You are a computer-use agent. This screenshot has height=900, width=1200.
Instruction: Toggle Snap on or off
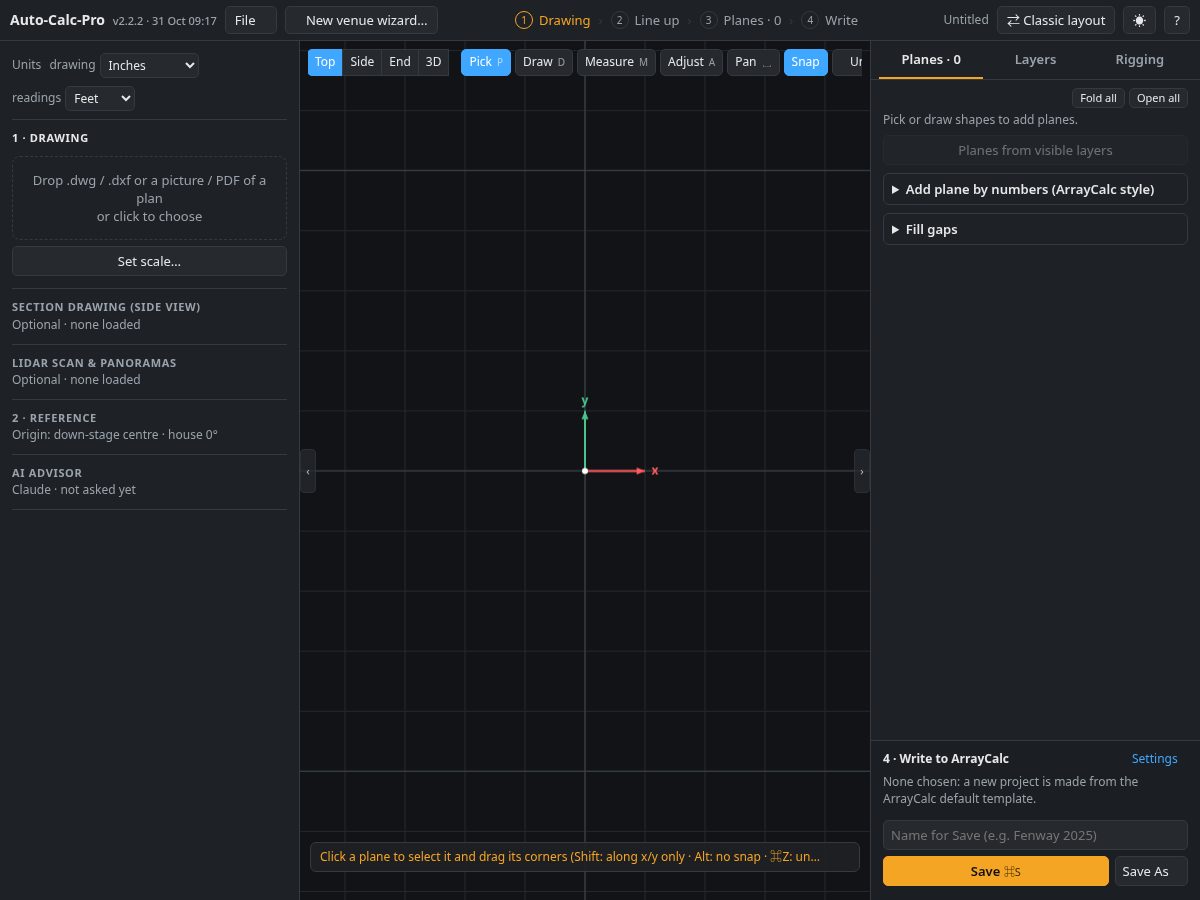pyautogui.click(x=806, y=62)
